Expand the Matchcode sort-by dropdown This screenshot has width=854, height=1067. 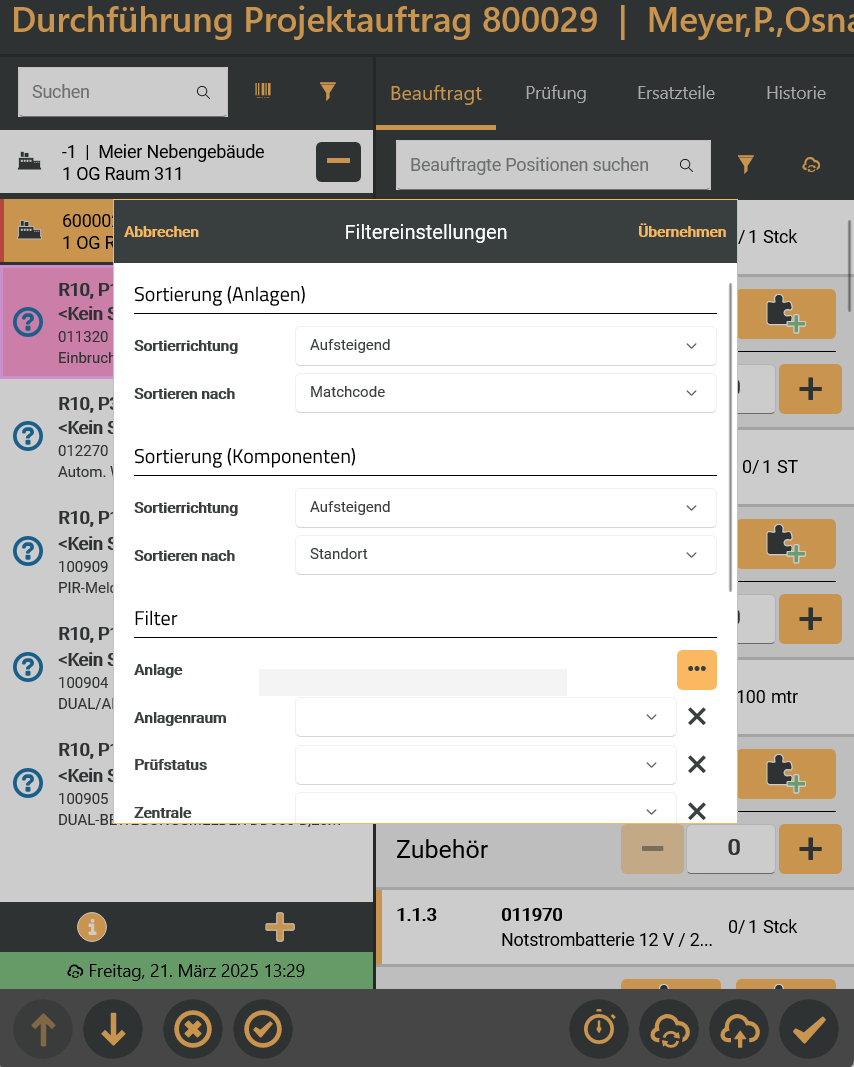505,393
